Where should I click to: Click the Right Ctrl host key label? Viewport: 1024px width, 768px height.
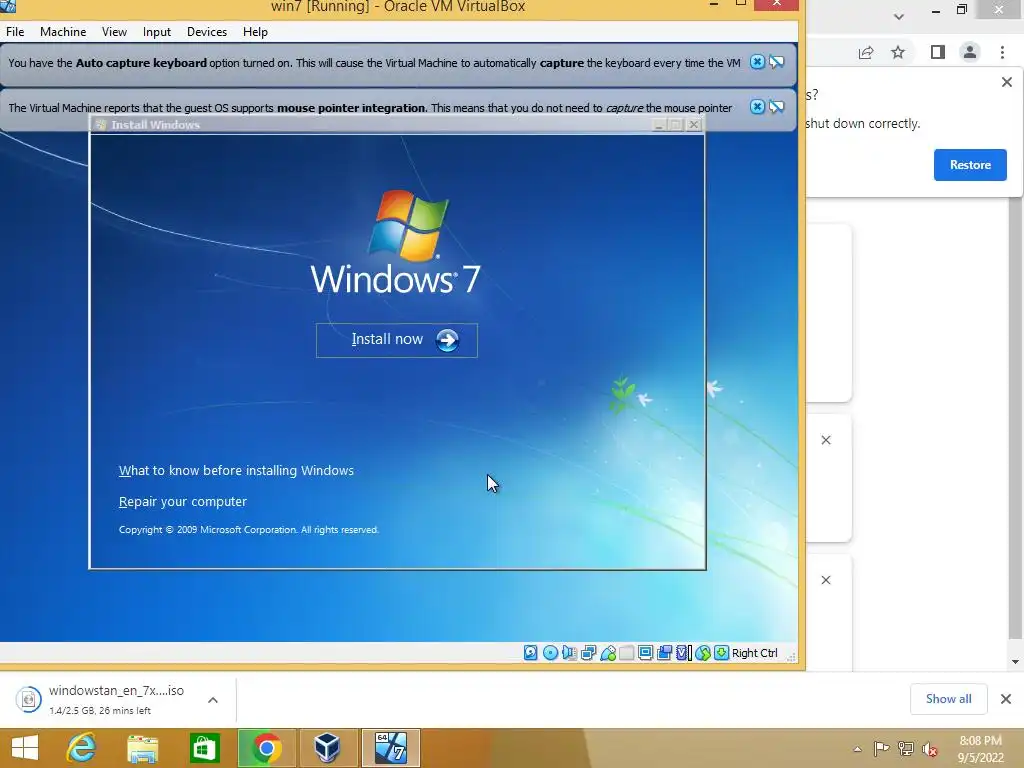pos(754,653)
